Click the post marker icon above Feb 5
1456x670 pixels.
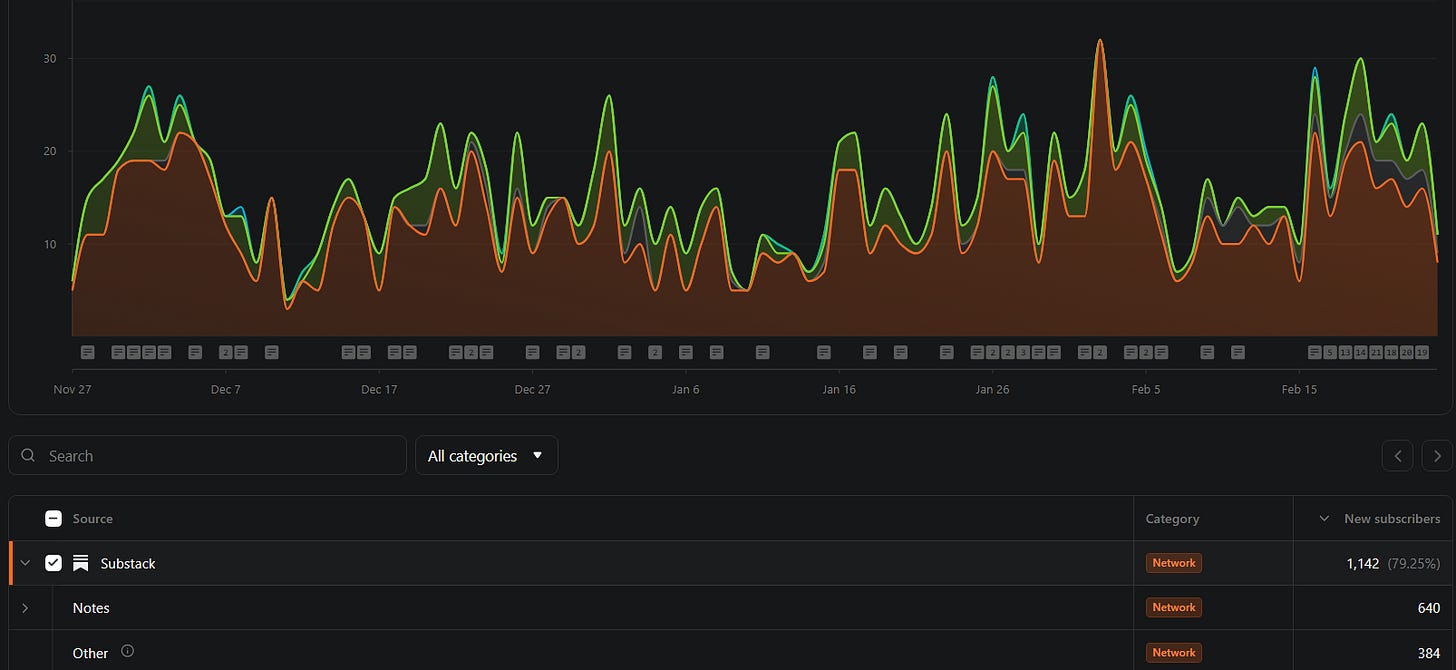click(x=1146, y=352)
